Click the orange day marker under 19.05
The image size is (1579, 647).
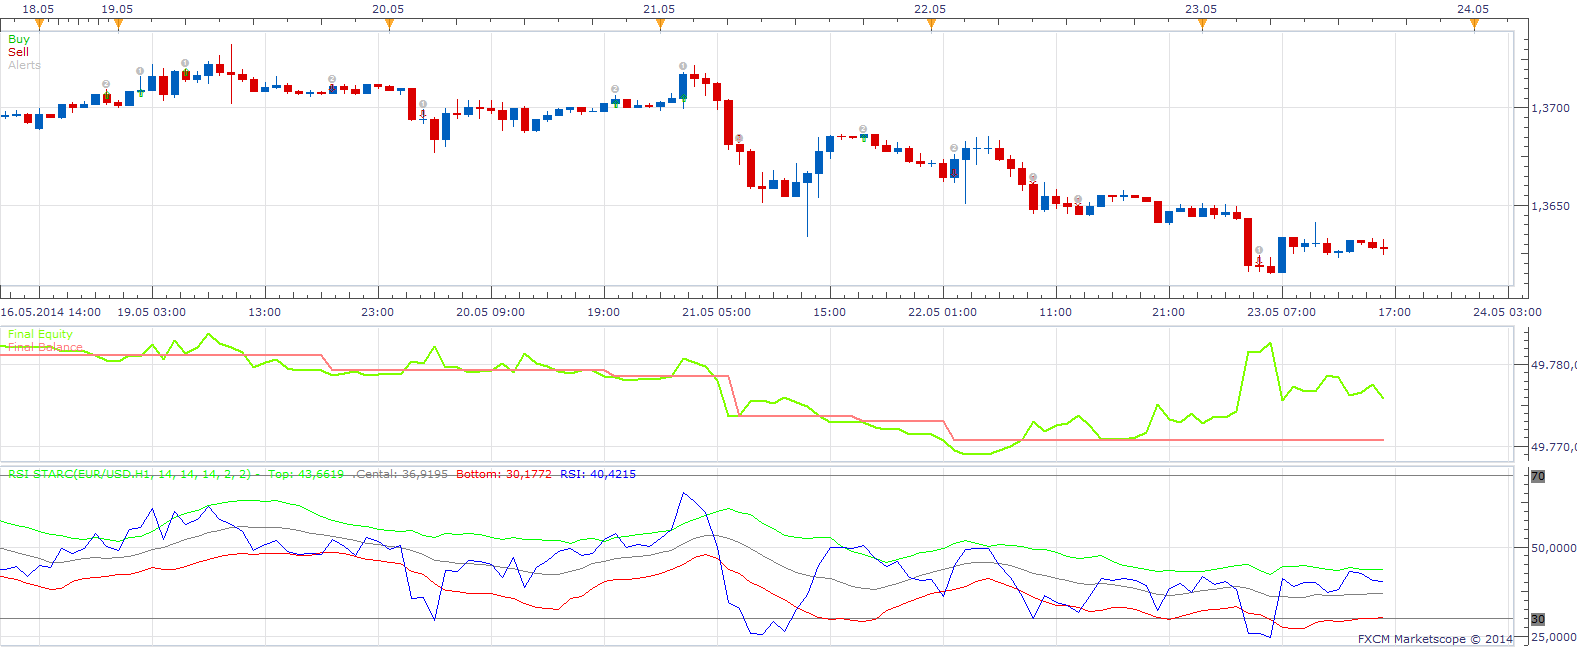[118, 24]
